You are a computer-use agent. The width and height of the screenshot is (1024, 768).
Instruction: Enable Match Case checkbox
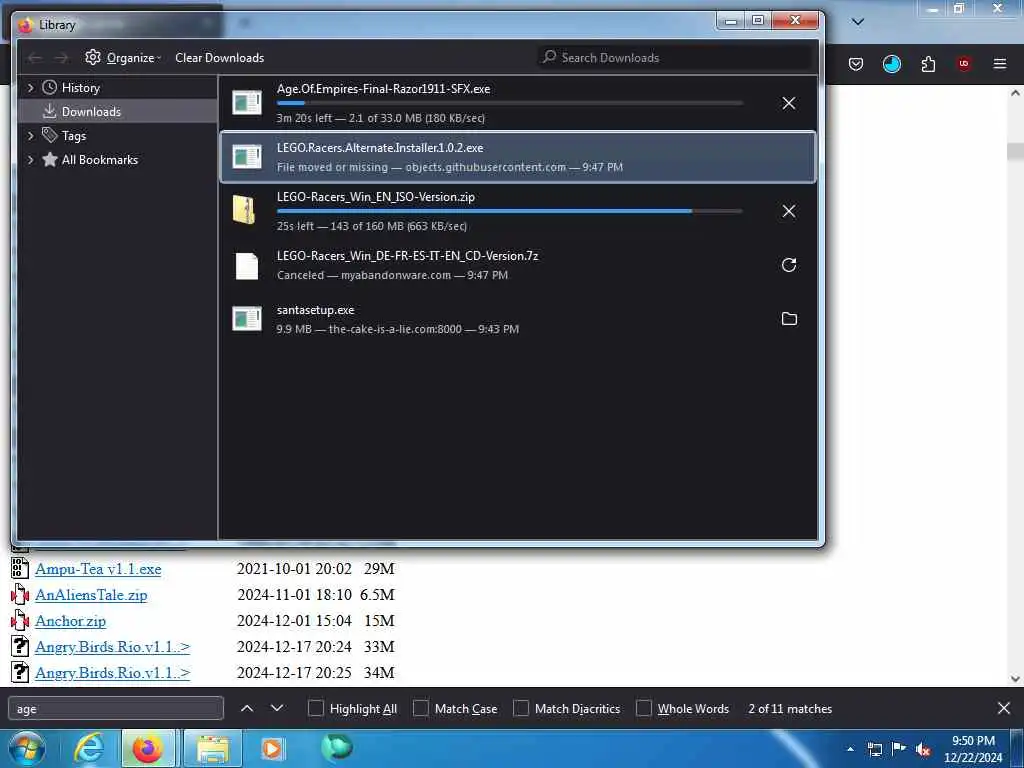coord(421,708)
